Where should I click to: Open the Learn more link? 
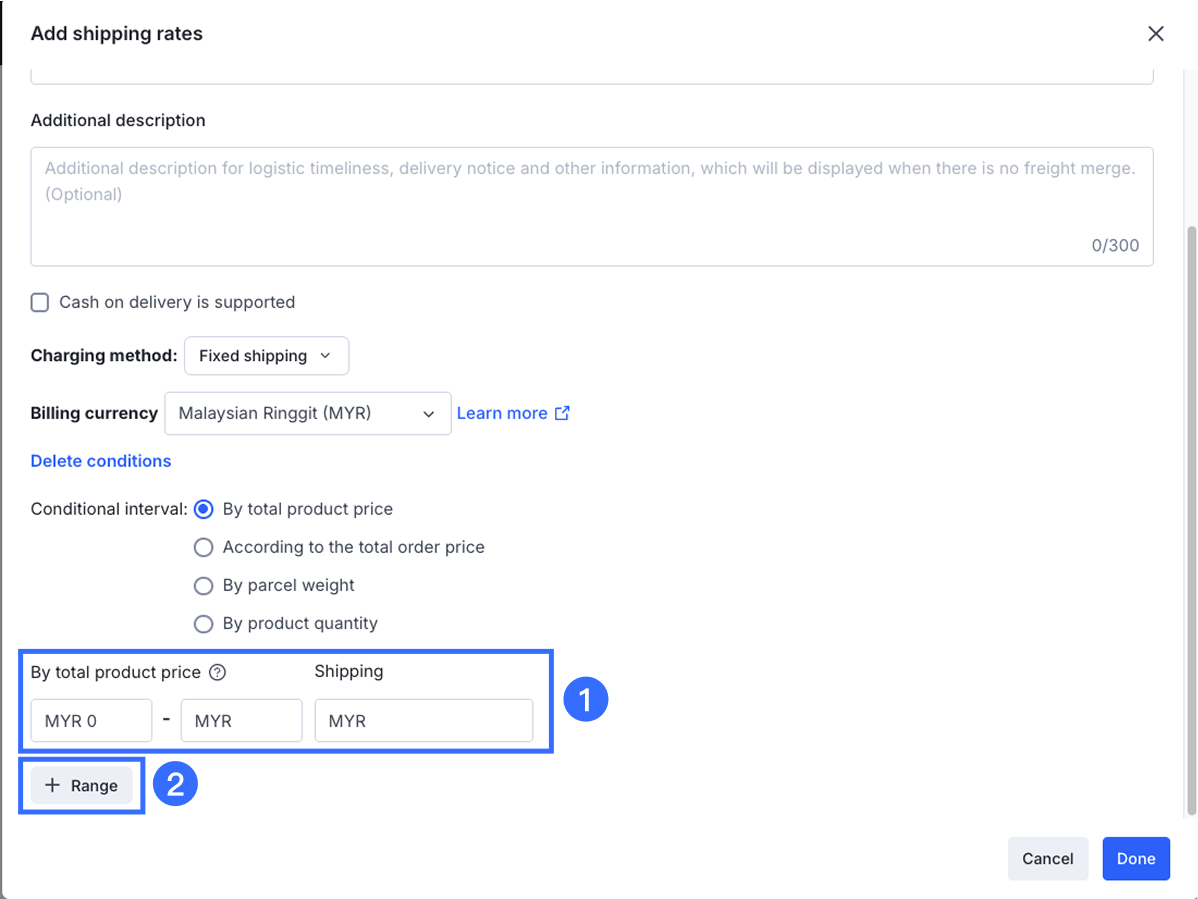pyautogui.click(x=502, y=413)
